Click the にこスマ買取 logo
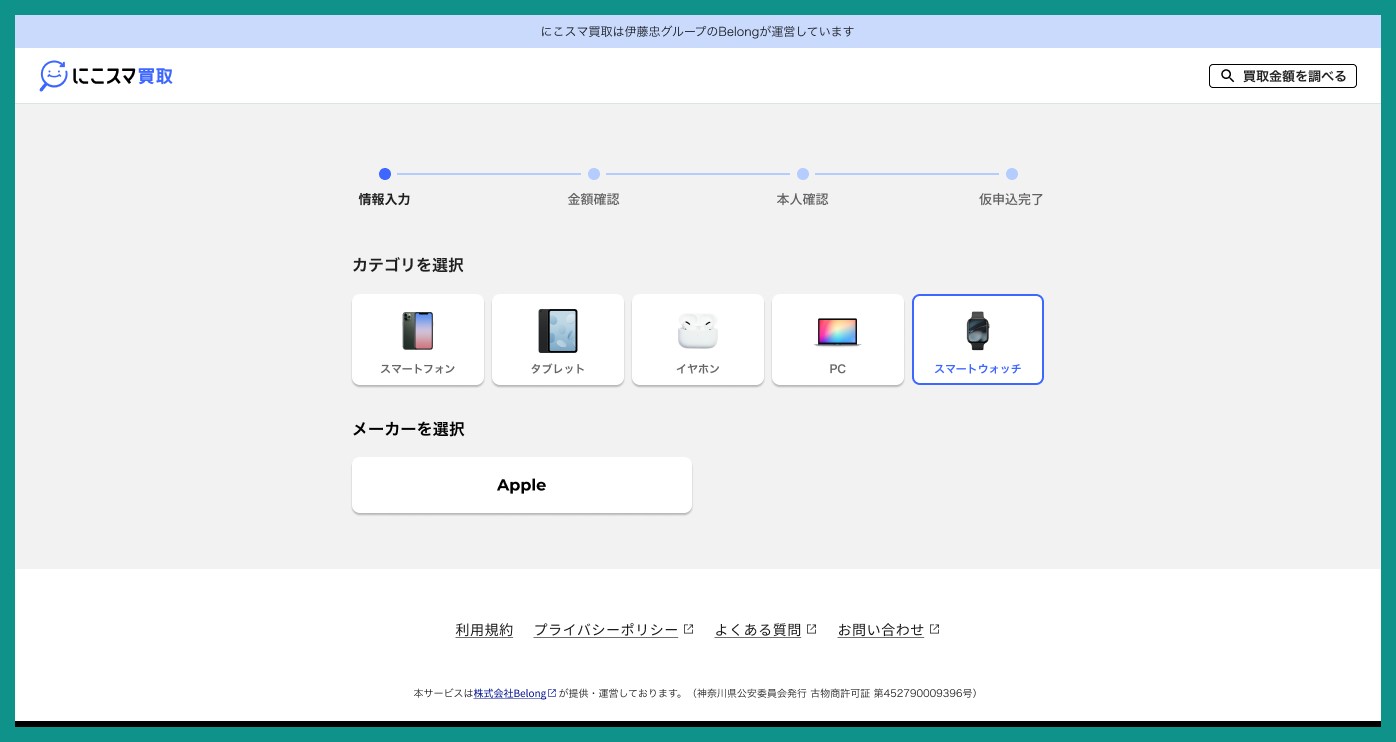Image resolution: width=1396 pixels, height=742 pixels. tap(106, 76)
